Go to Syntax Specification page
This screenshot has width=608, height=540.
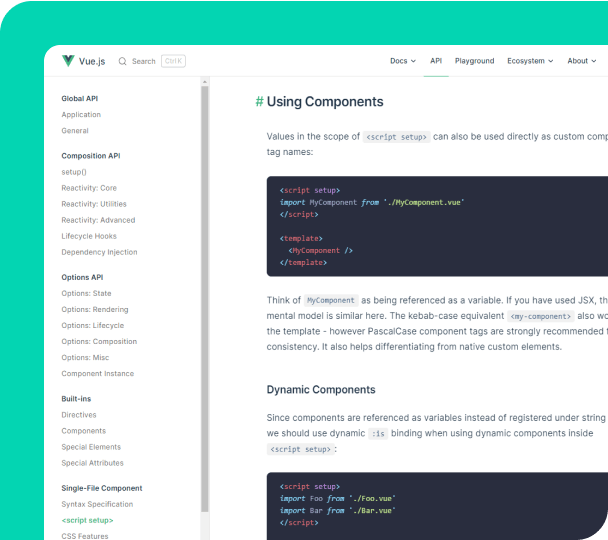pos(97,504)
